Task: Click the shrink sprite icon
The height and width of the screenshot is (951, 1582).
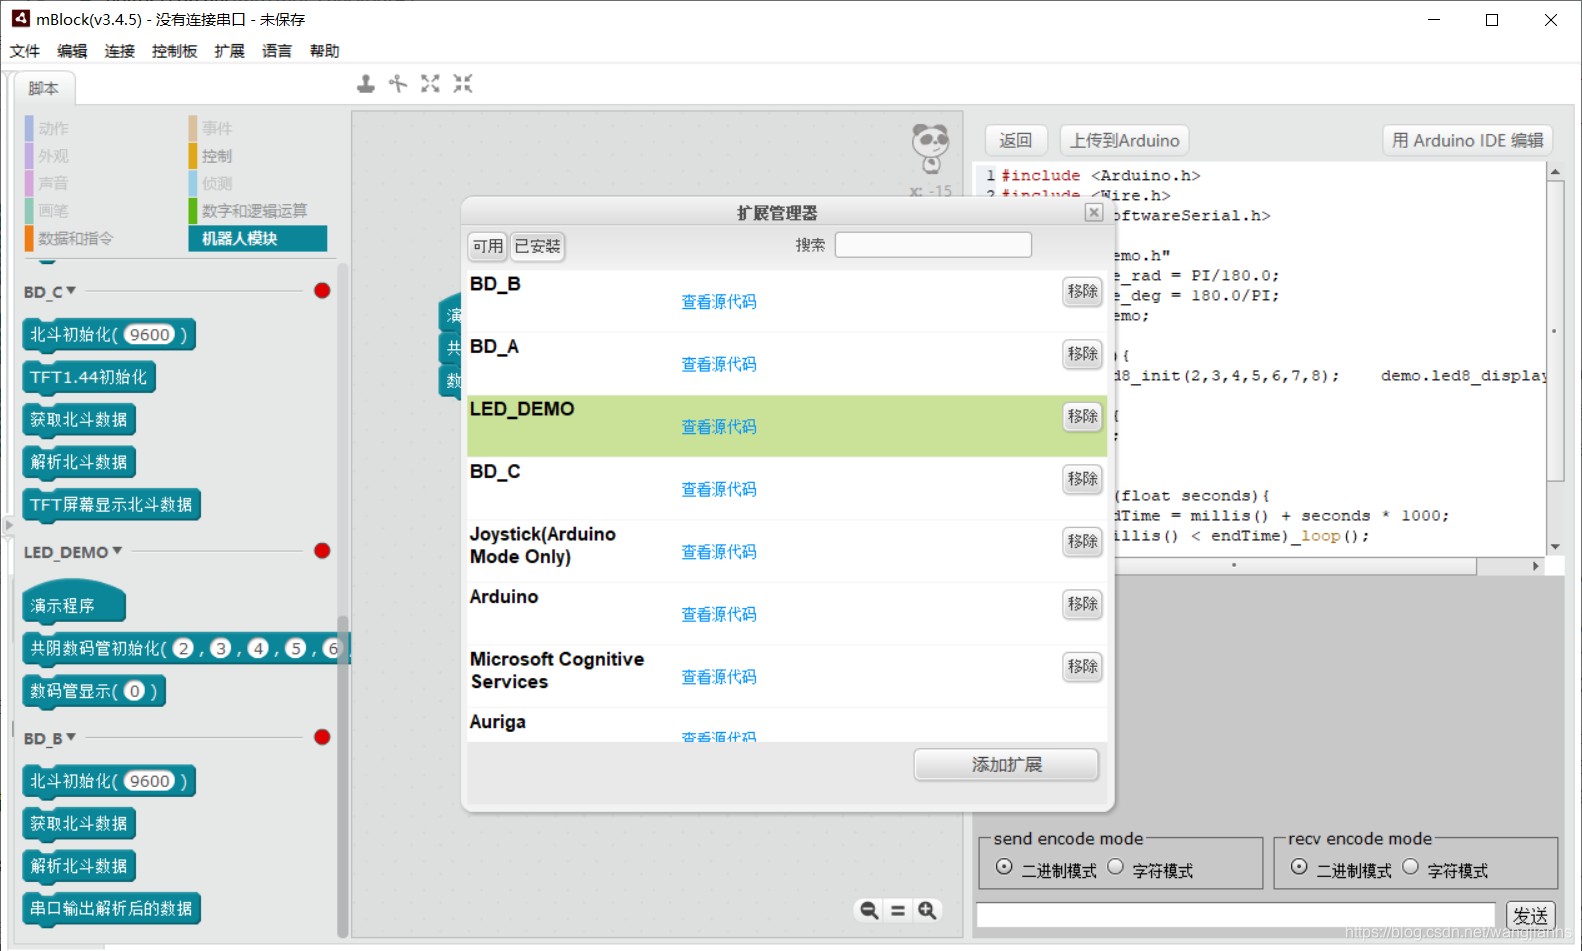Action: [x=462, y=84]
